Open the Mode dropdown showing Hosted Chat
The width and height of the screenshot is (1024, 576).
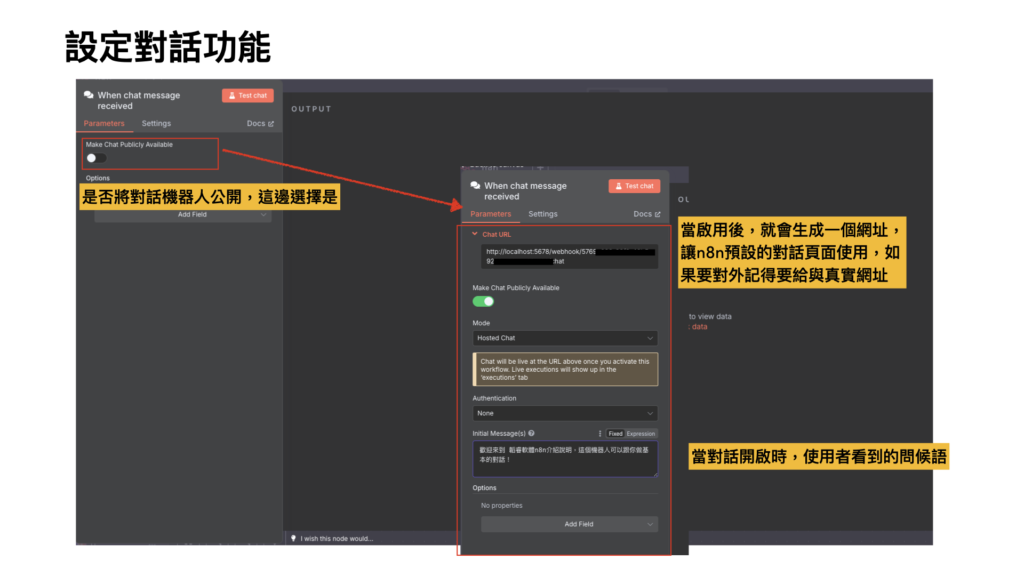(565, 338)
